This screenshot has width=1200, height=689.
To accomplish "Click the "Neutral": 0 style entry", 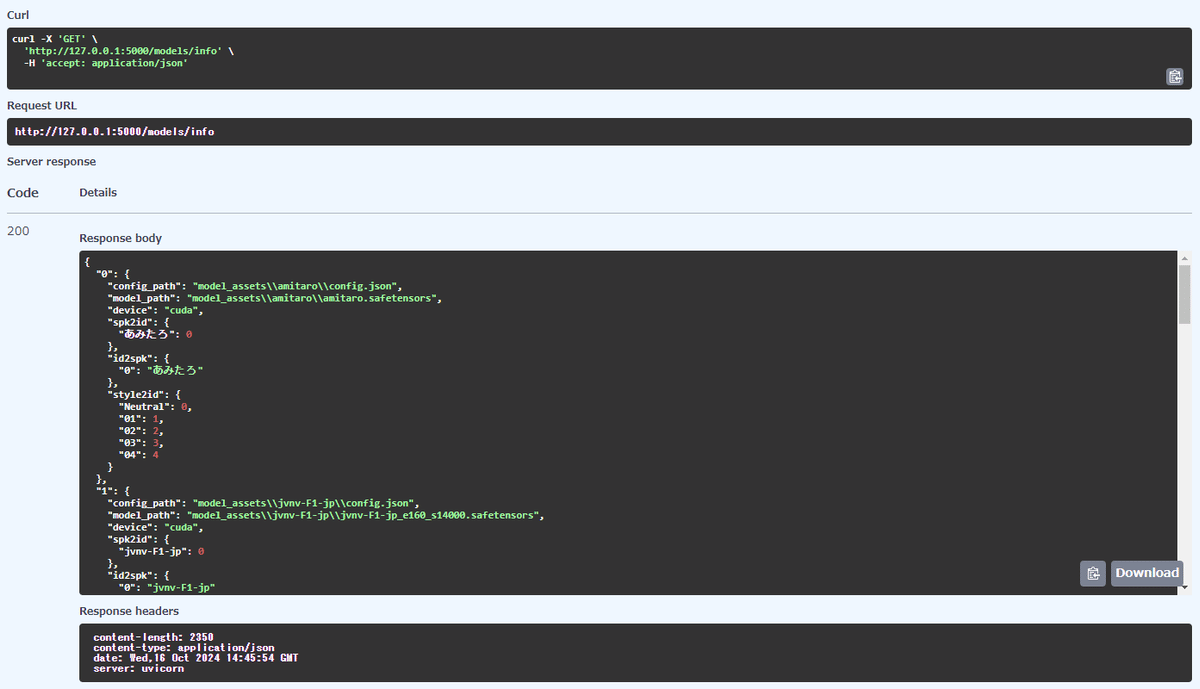I will [155, 407].
